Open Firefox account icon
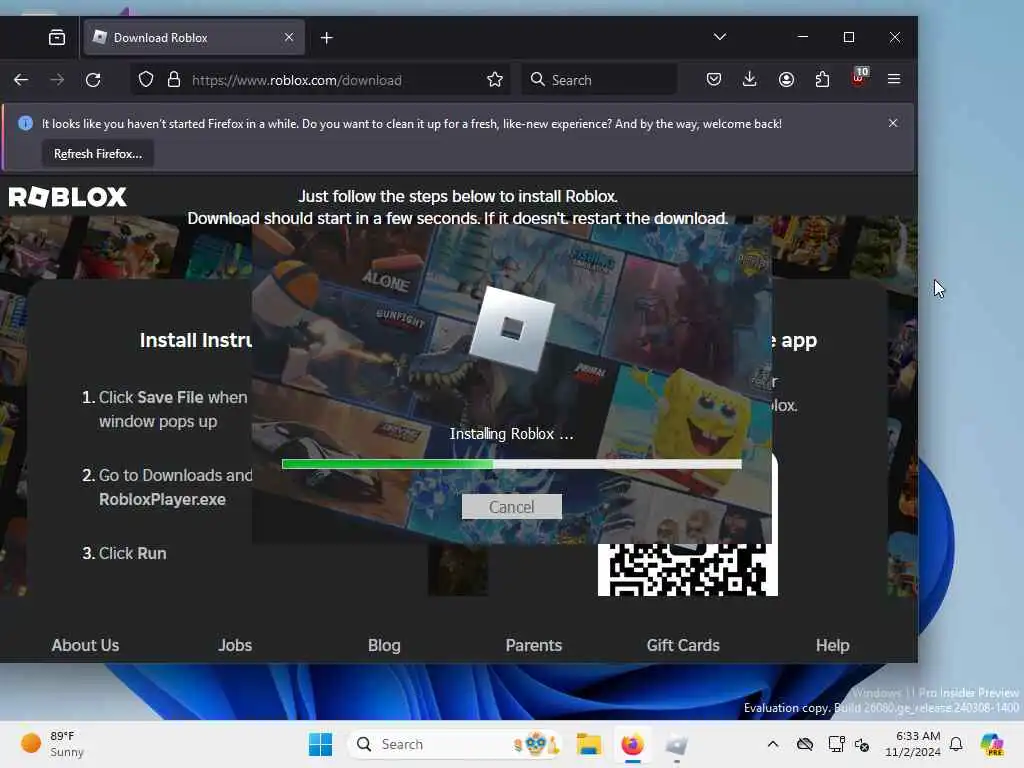Image resolution: width=1024 pixels, height=768 pixels. [x=786, y=80]
